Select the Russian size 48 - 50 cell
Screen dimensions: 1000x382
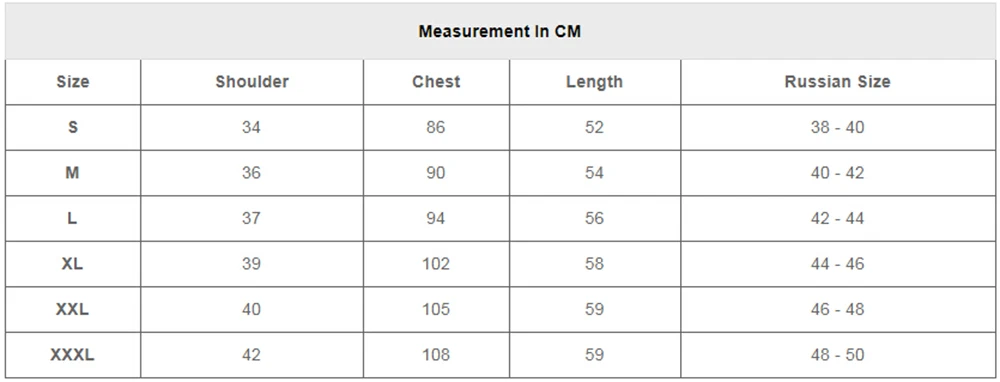click(837, 355)
